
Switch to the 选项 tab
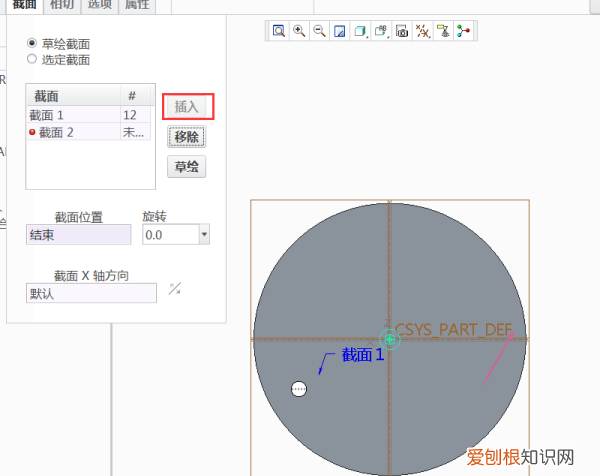point(99,5)
